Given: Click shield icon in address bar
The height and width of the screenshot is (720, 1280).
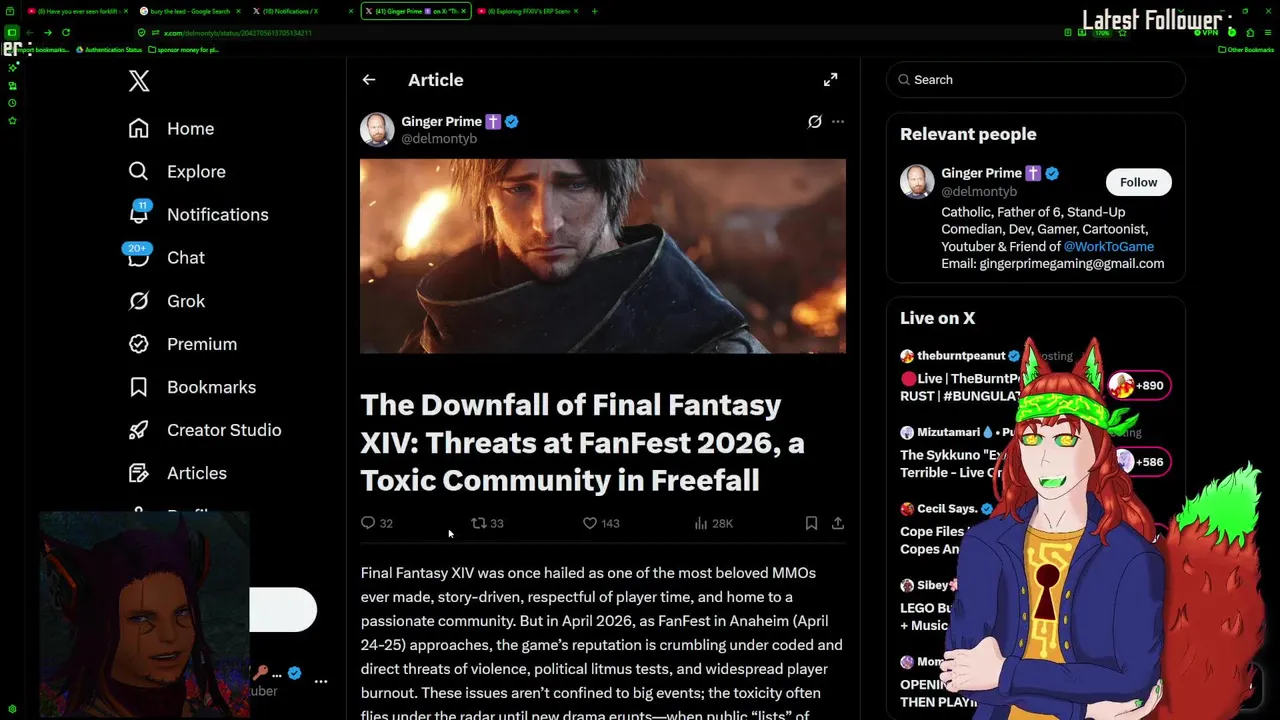Looking at the screenshot, I should click(x=141, y=33).
